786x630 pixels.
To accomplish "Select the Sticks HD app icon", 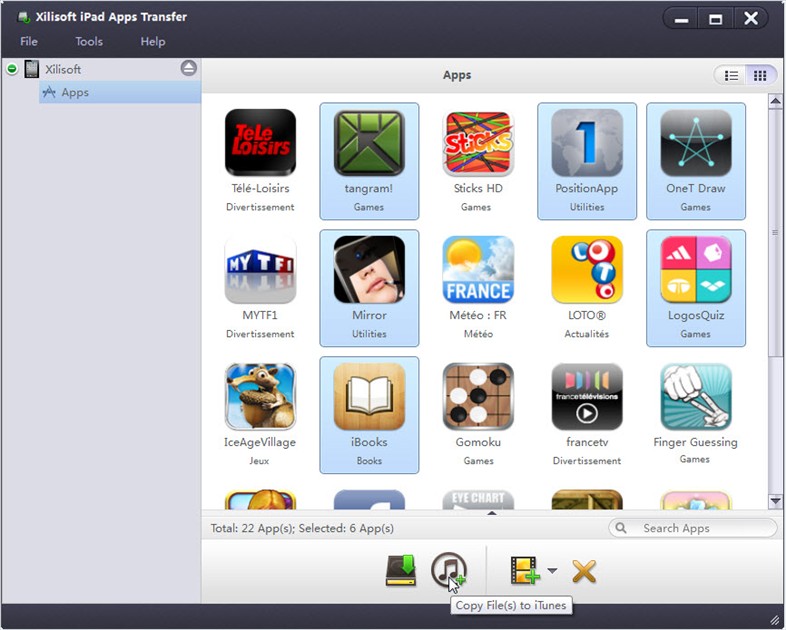I will [x=478, y=142].
